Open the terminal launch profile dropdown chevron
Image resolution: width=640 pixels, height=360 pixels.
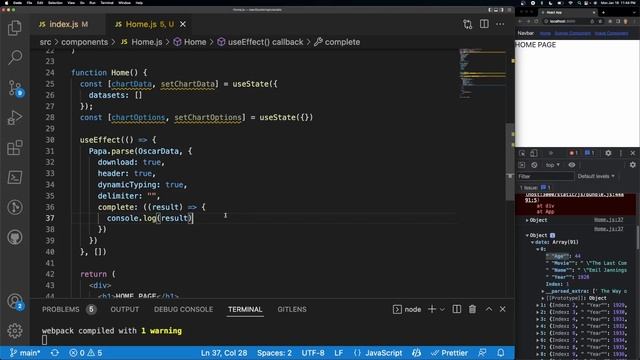pos(442,309)
